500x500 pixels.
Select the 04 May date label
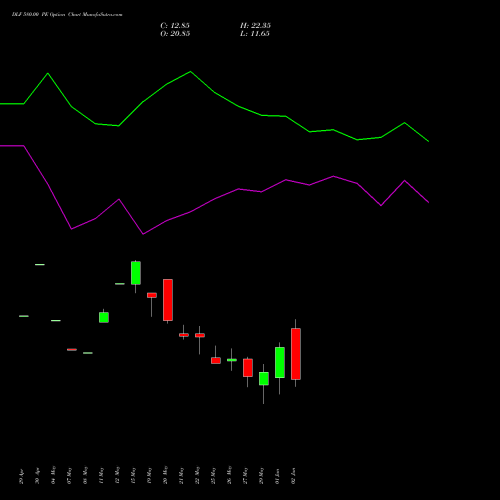(54, 476)
